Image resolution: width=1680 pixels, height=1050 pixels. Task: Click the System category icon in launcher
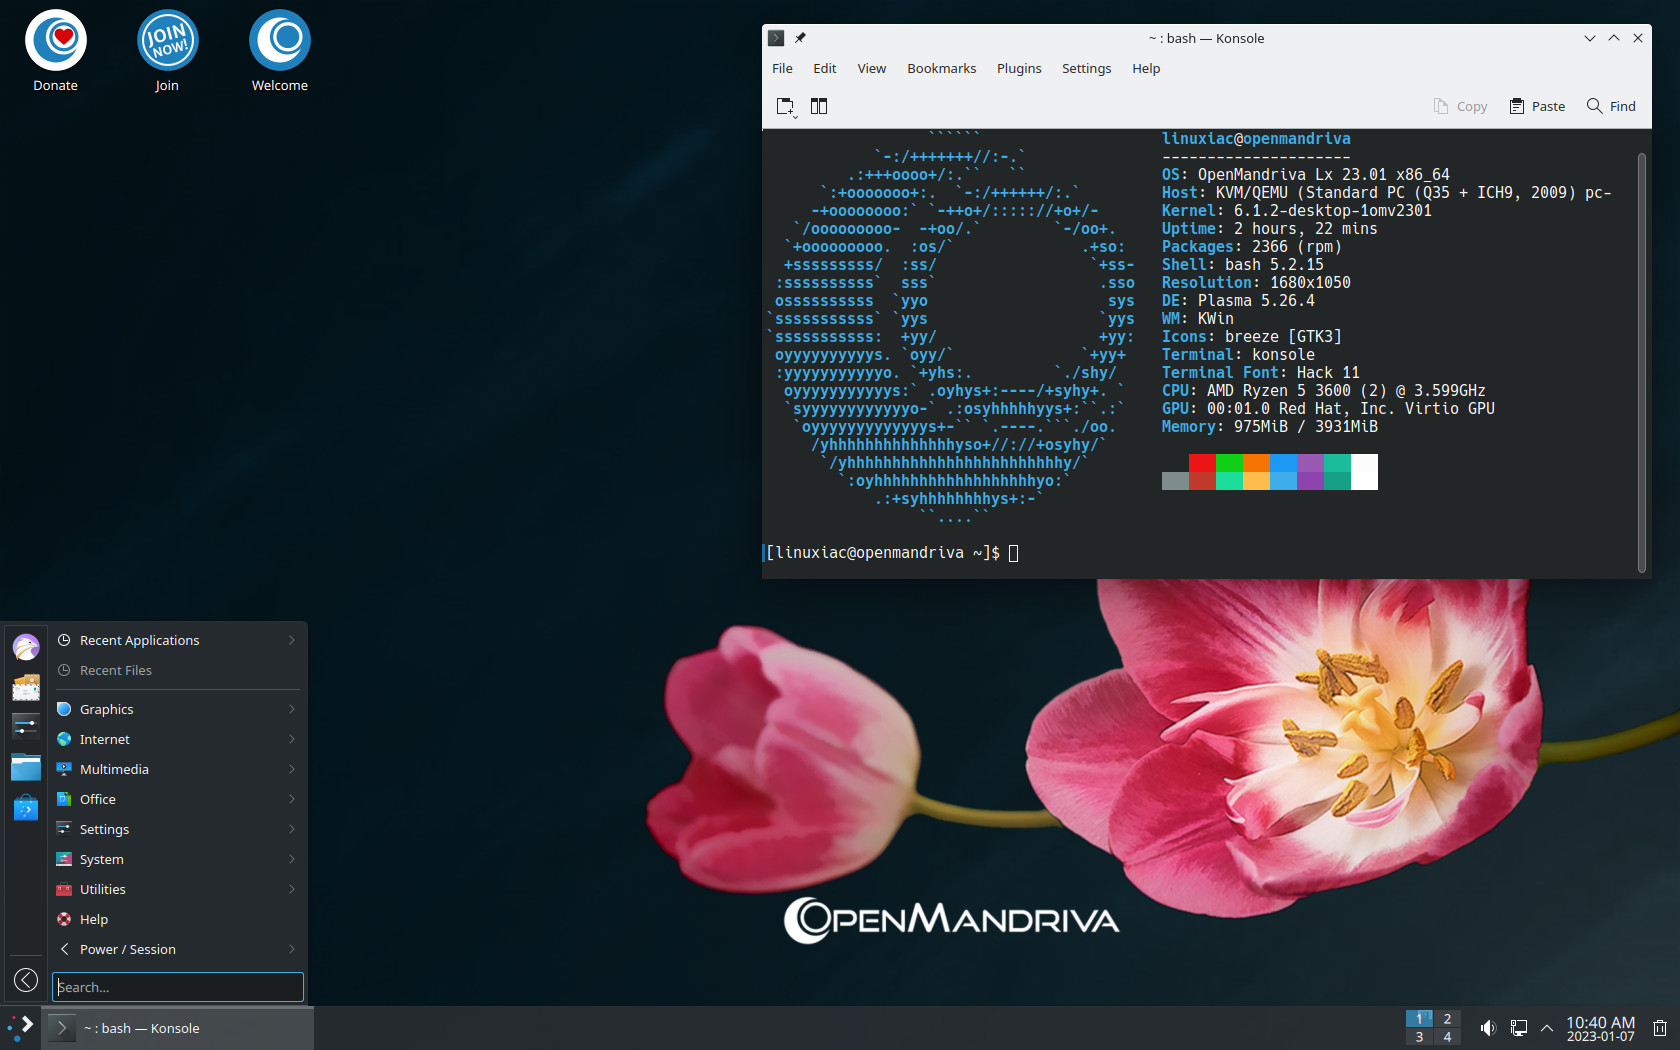click(x=64, y=859)
